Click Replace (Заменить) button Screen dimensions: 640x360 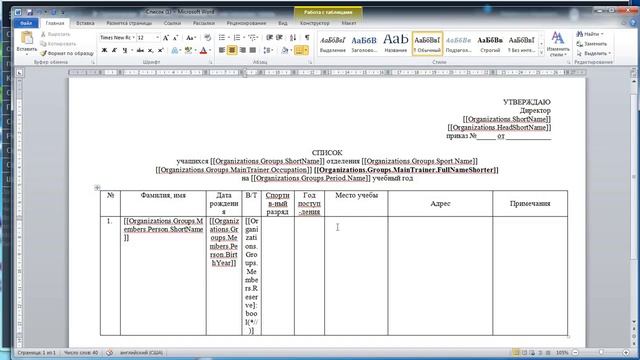(x=592, y=44)
